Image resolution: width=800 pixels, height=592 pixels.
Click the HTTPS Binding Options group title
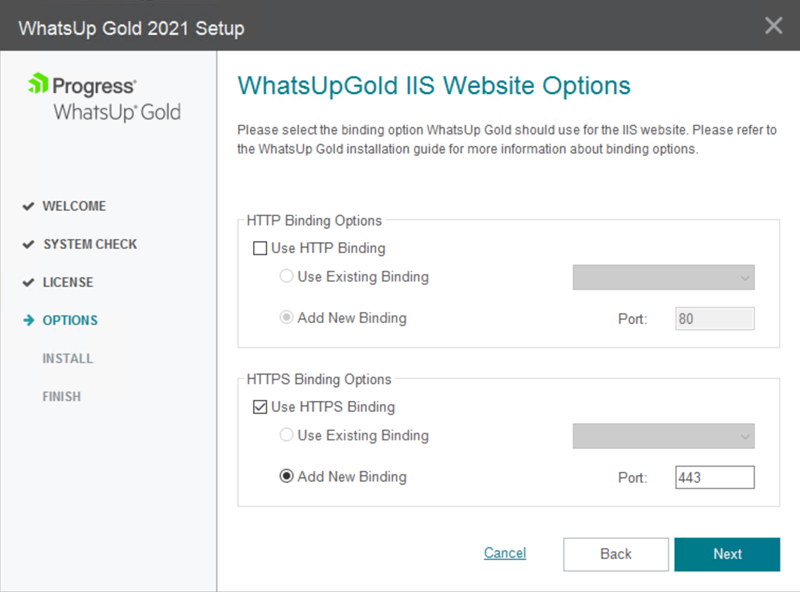point(319,379)
